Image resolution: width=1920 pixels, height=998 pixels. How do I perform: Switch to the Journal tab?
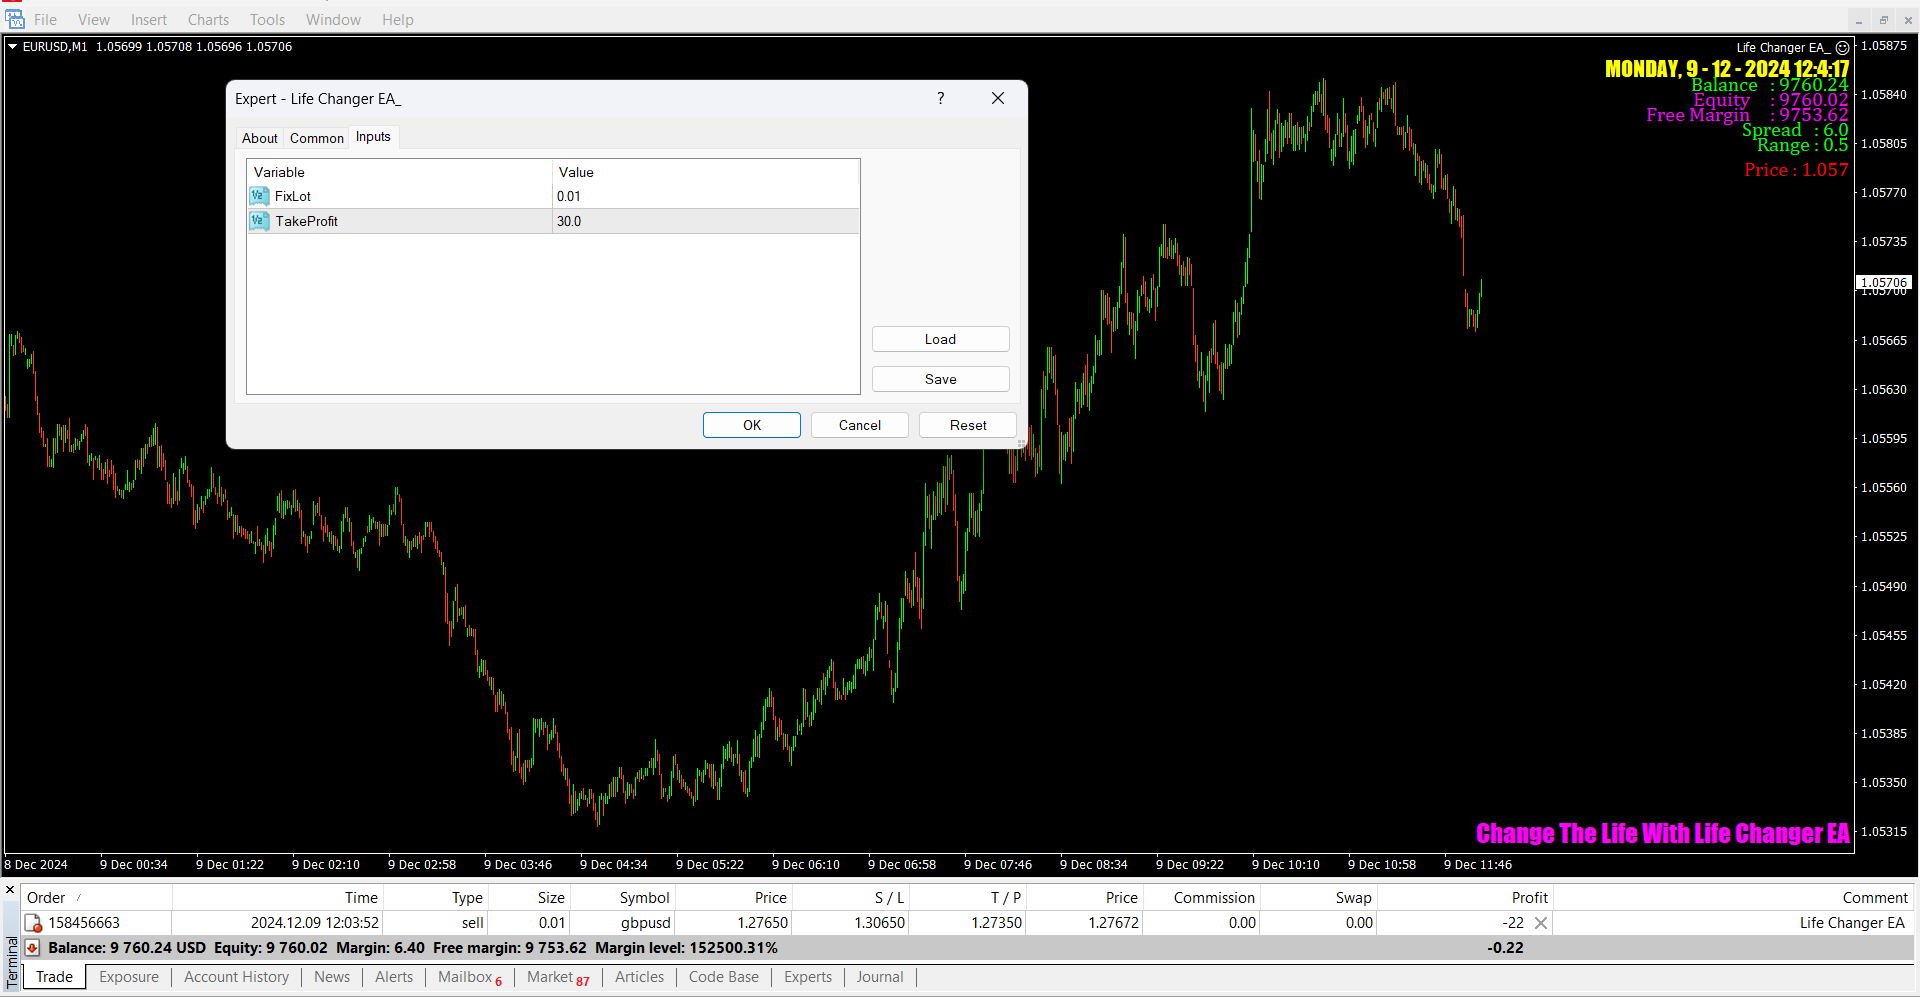tap(879, 977)
